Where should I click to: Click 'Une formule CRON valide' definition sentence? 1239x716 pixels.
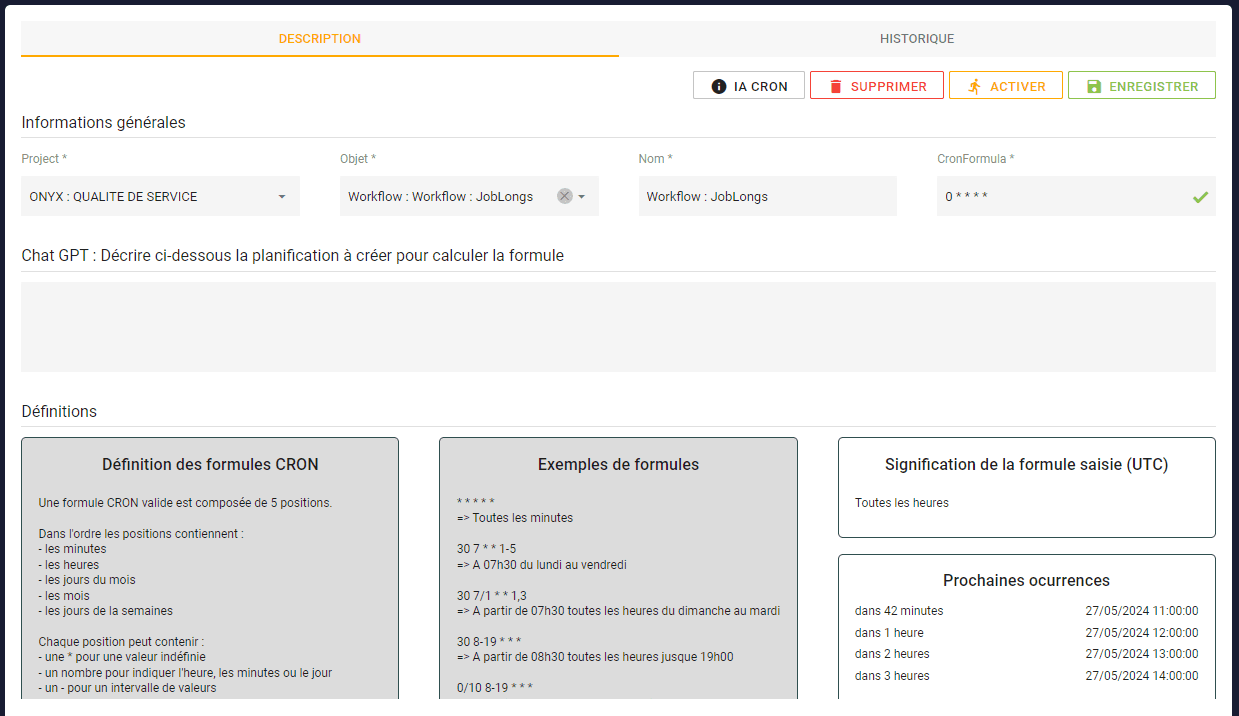pyautogui.click(x=185, y=502)
